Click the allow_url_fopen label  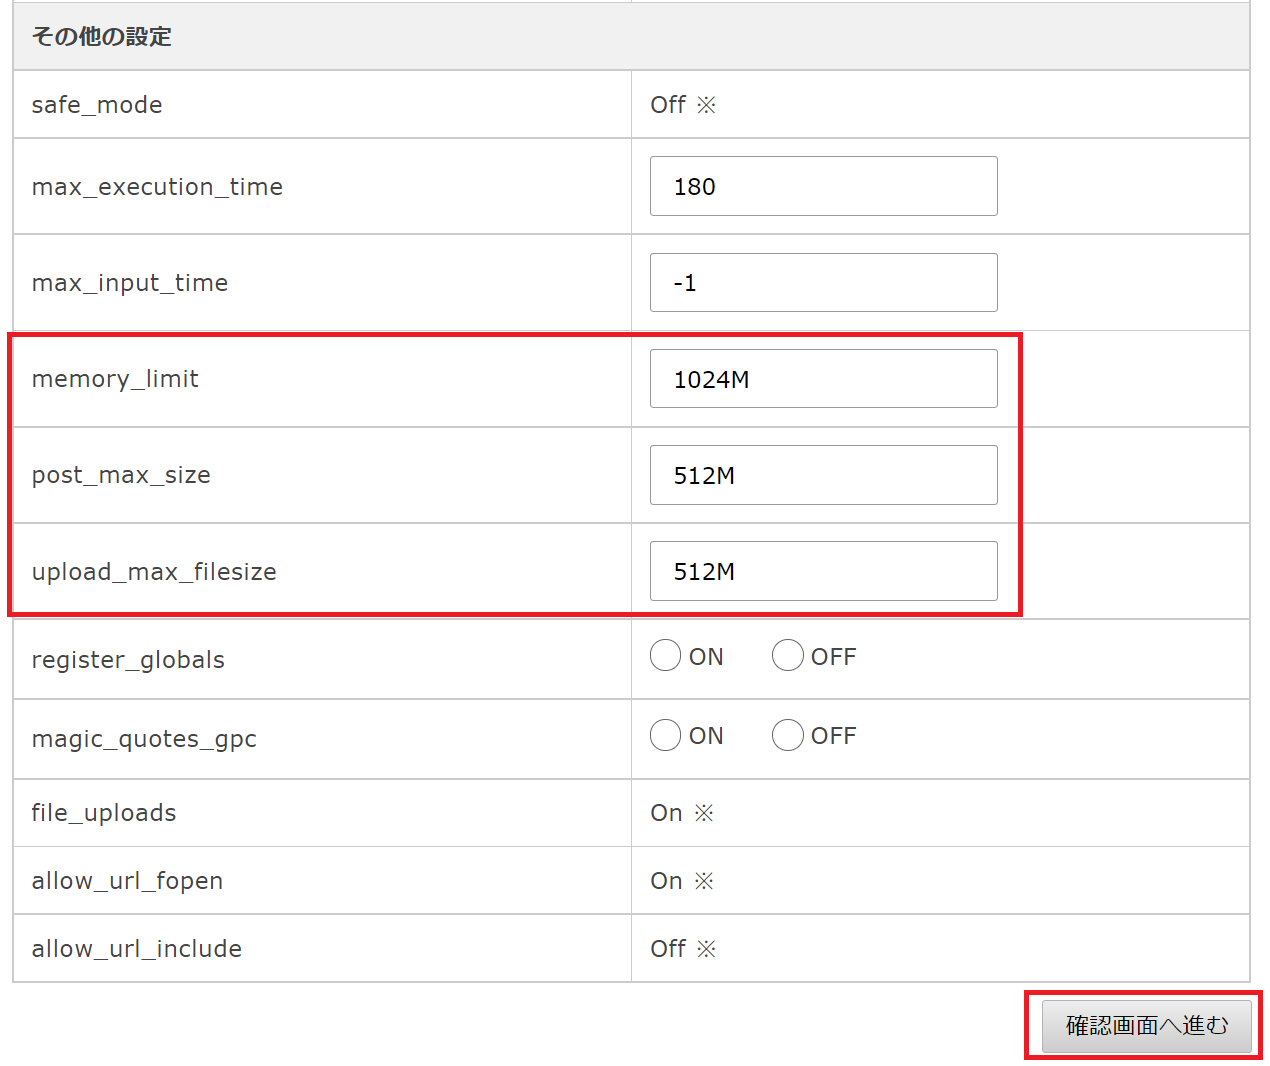tap(127, 881)
